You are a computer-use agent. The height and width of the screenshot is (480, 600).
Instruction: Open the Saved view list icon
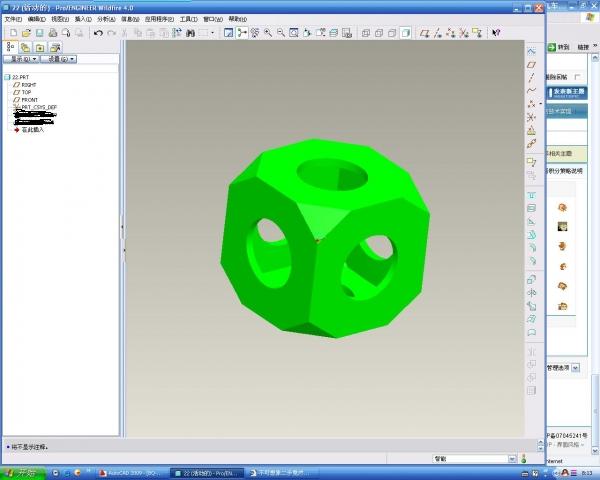tap(320, 33)
